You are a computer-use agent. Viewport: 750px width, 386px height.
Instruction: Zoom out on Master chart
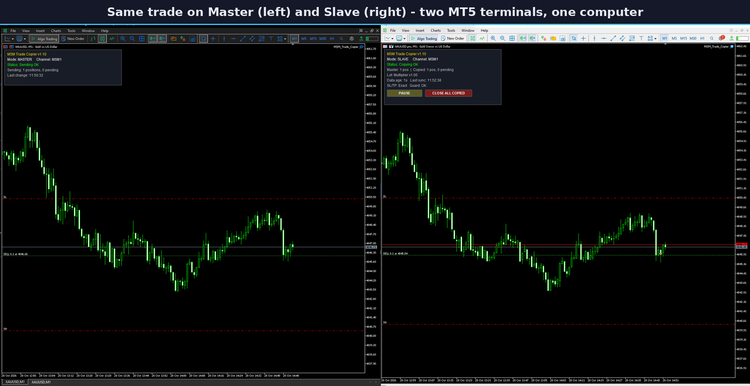(132, 39)
